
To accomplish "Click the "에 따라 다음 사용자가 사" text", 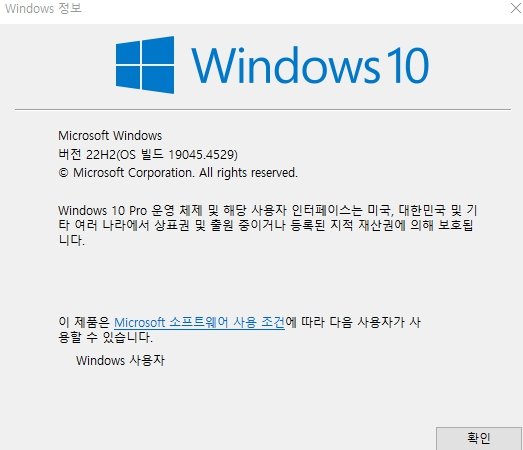I will coord(353,322).
